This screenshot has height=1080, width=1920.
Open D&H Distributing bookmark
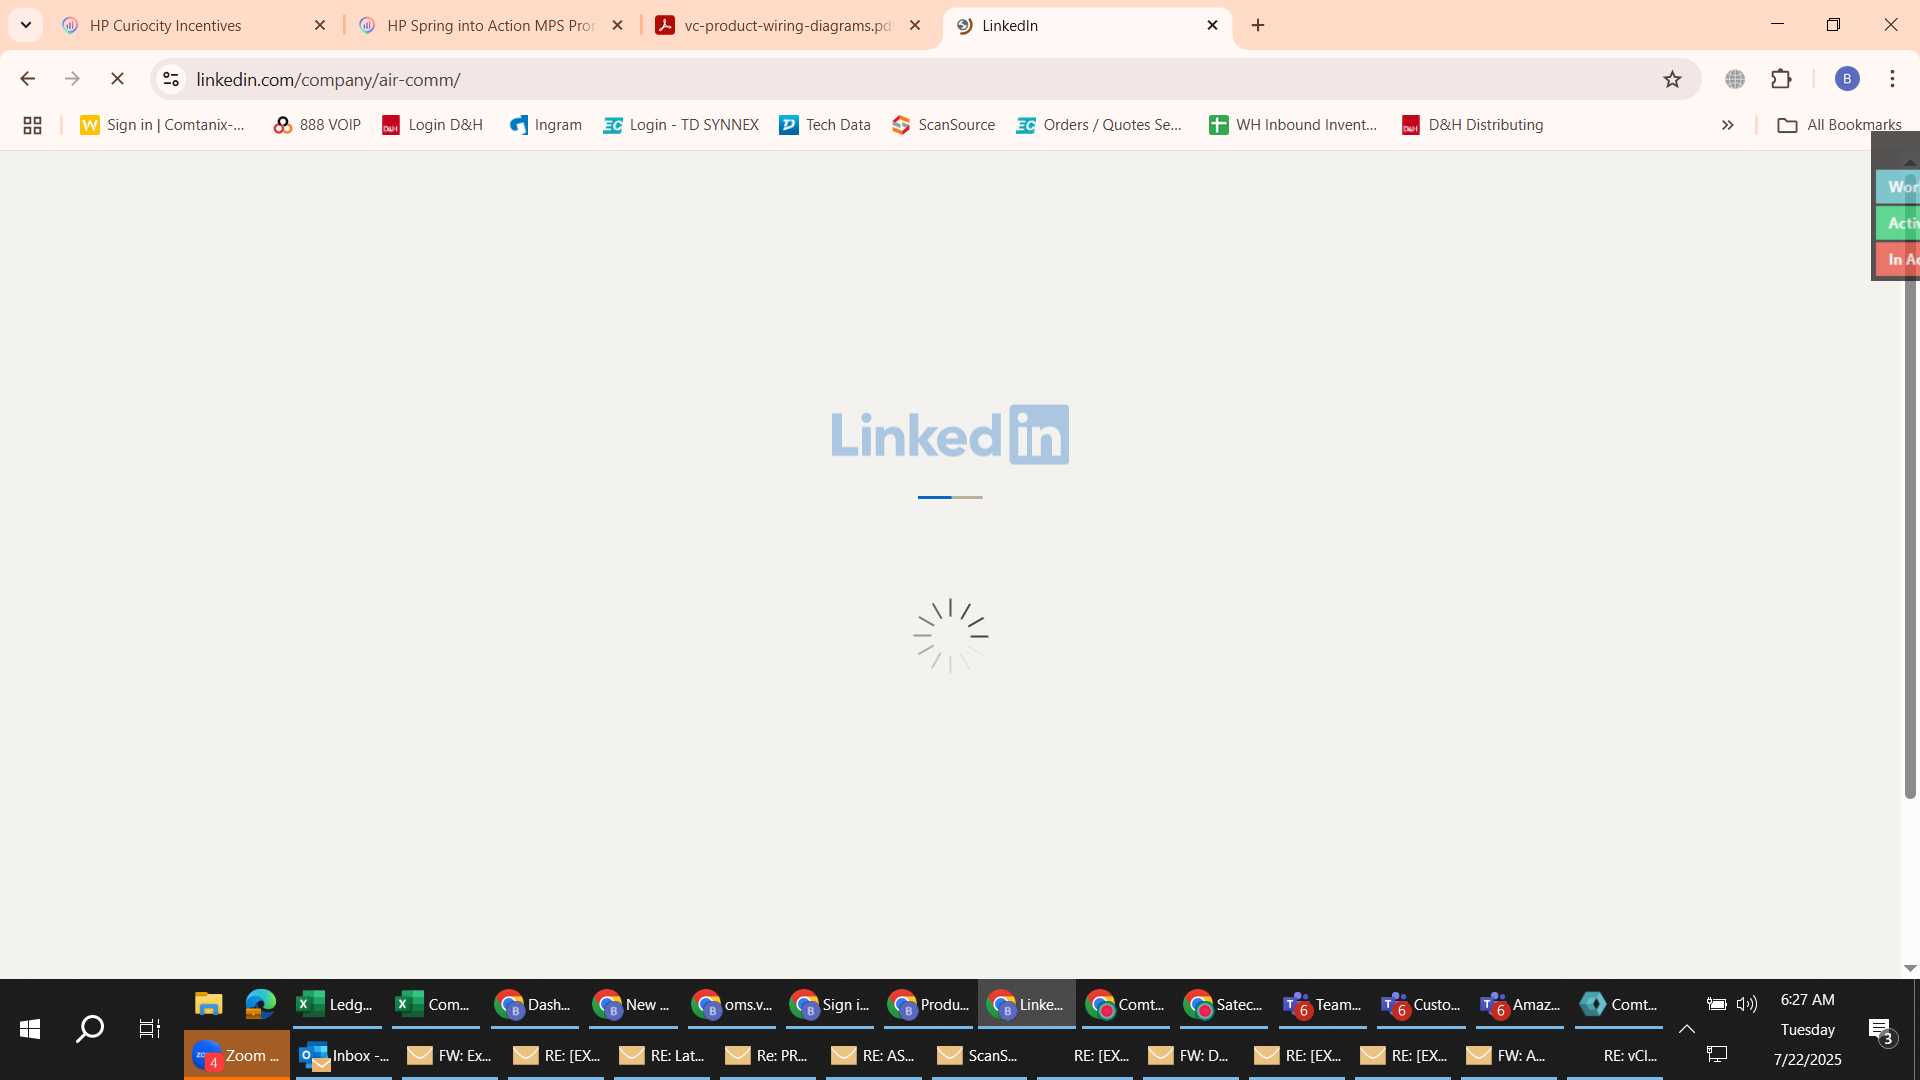pyautogui.click(x=1473, y=125)
